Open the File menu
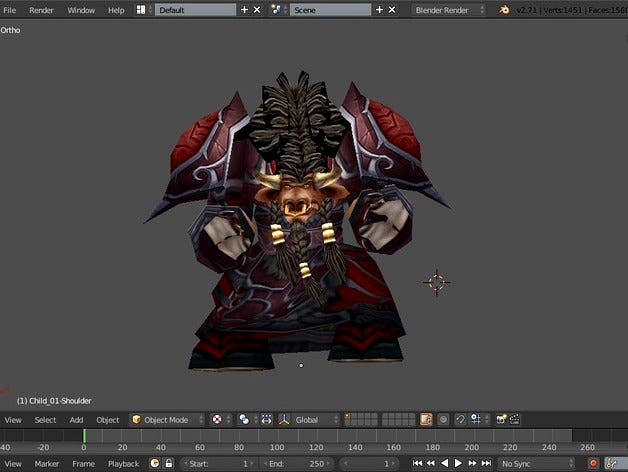628x472 pixels. (10, 10)
